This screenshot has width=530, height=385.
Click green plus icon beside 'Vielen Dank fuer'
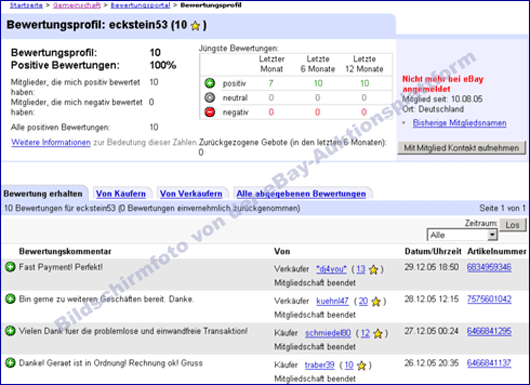point(10,331)
